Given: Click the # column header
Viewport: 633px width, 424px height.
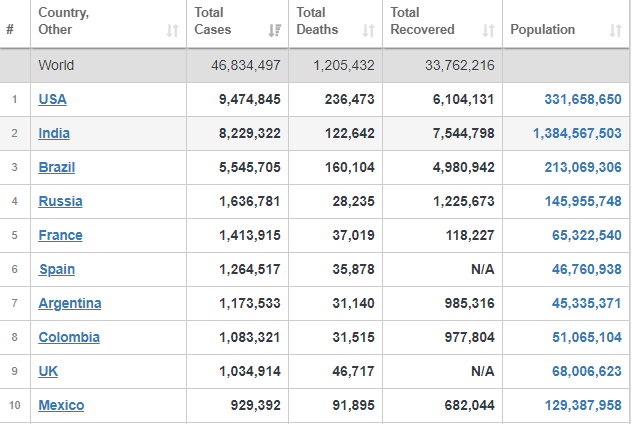Looking at the screenshot, I should 10,29.
